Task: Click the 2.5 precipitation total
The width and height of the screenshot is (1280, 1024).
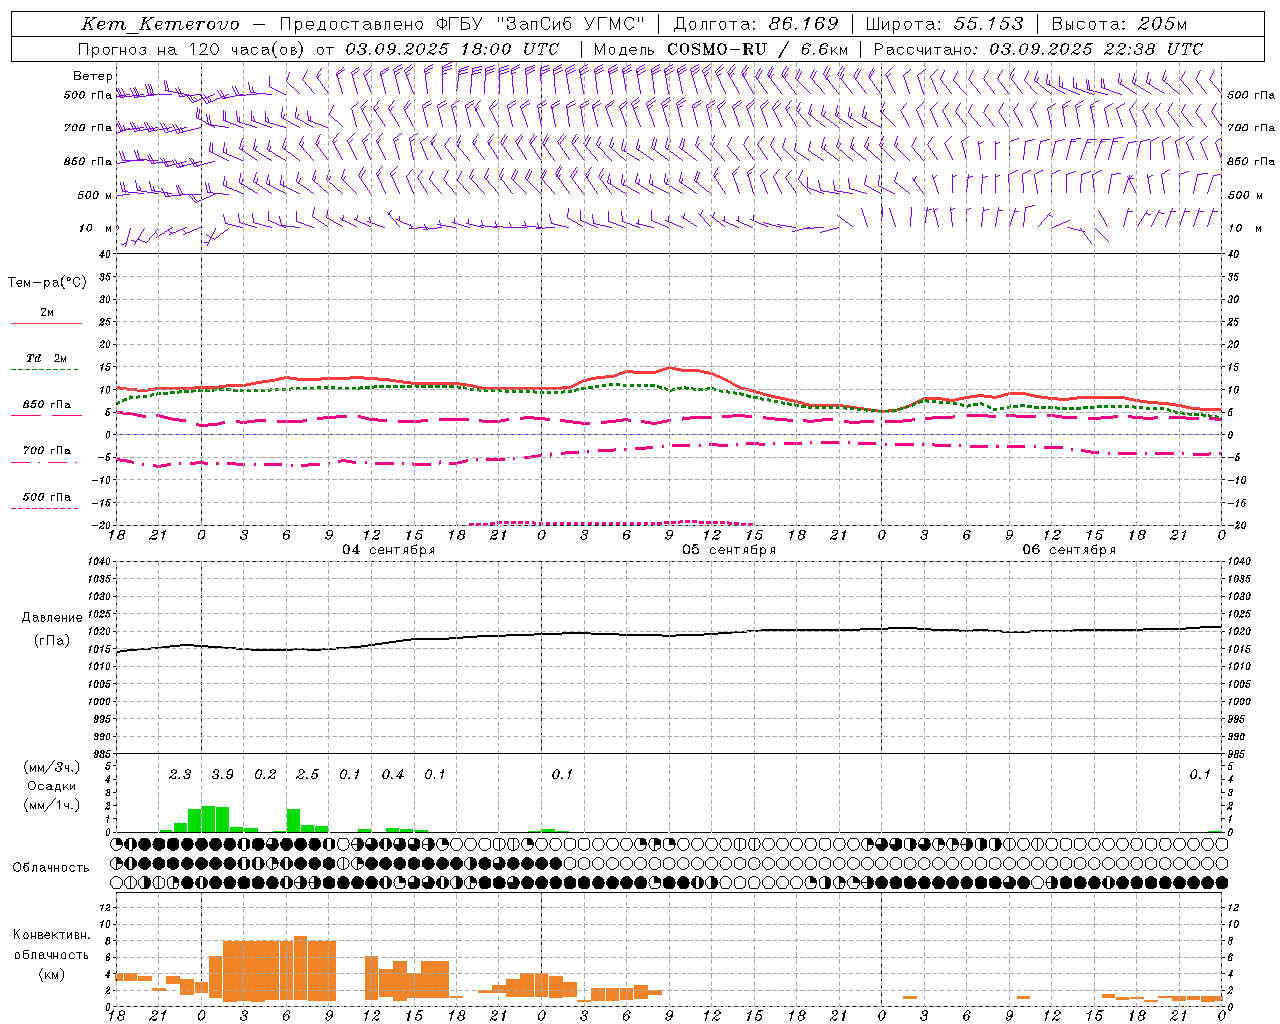Action: [x=307, y=775]
